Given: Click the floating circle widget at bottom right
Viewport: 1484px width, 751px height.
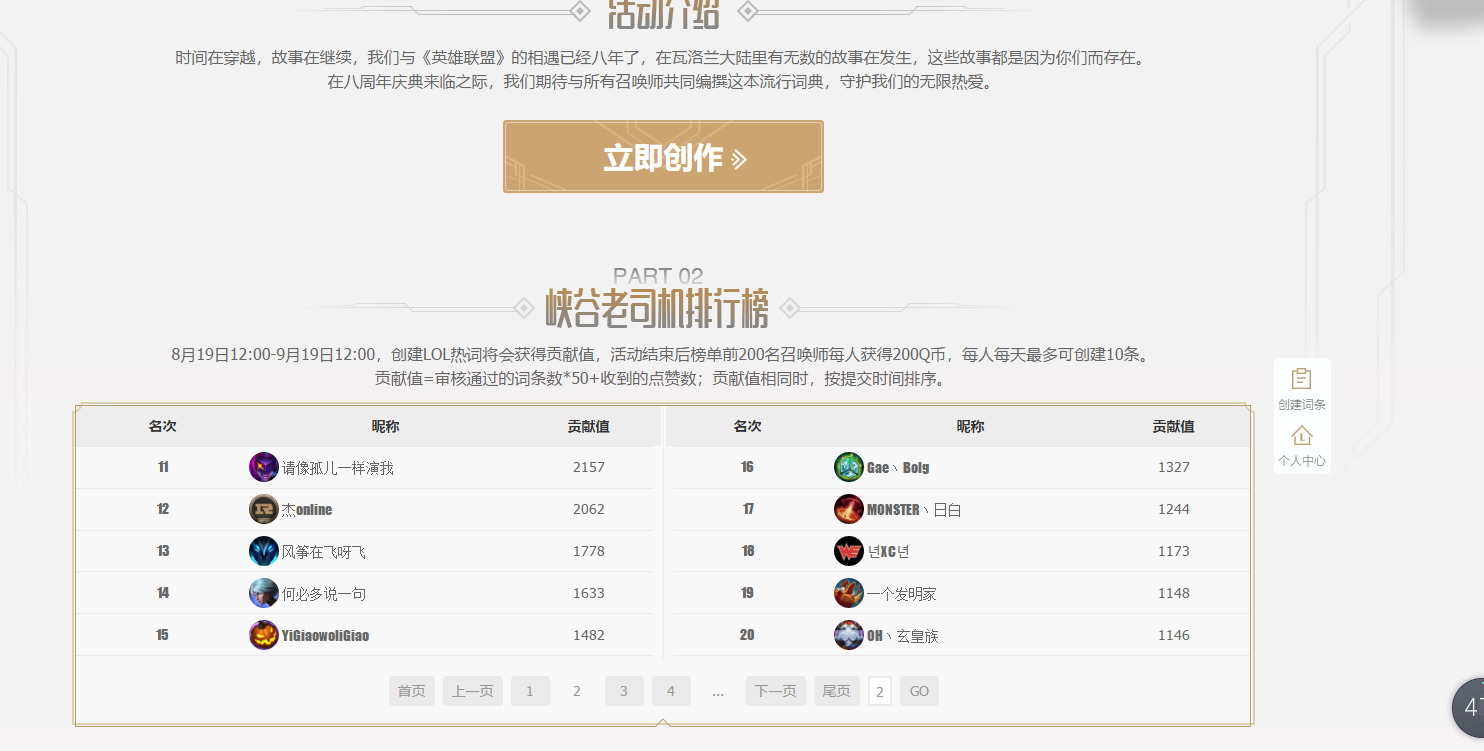Looking at the screenshot, I should [x=1469, y=707].
